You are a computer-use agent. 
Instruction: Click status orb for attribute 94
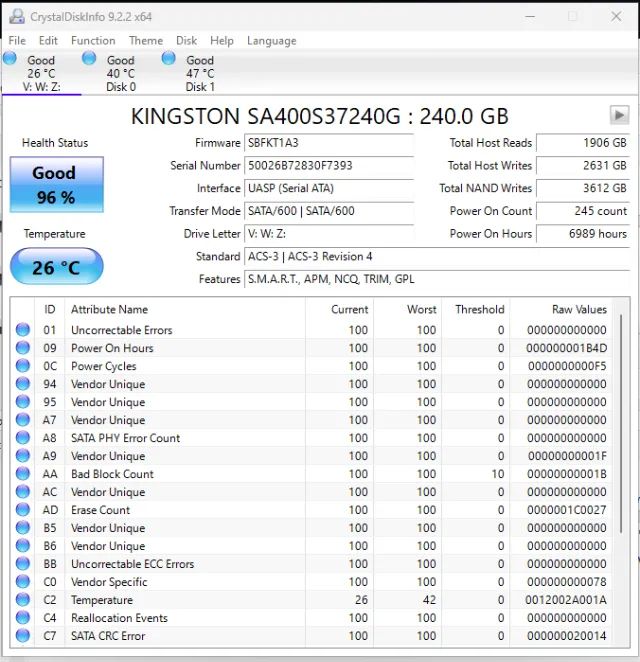click(23, 384)
